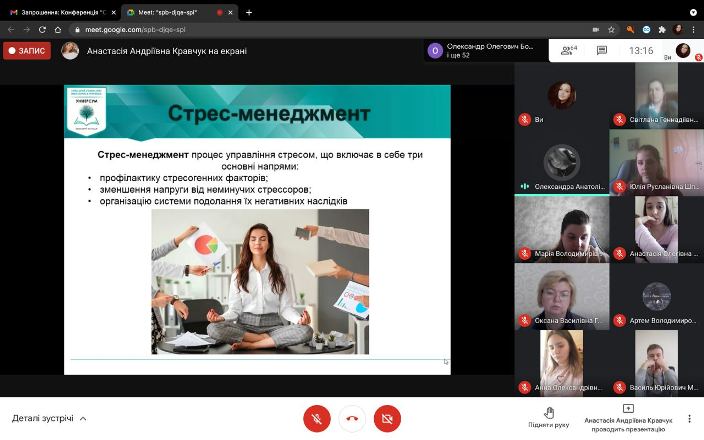Select the Артем Володимирович participant tile
The image size is (704, 440).
coord(656,296)
